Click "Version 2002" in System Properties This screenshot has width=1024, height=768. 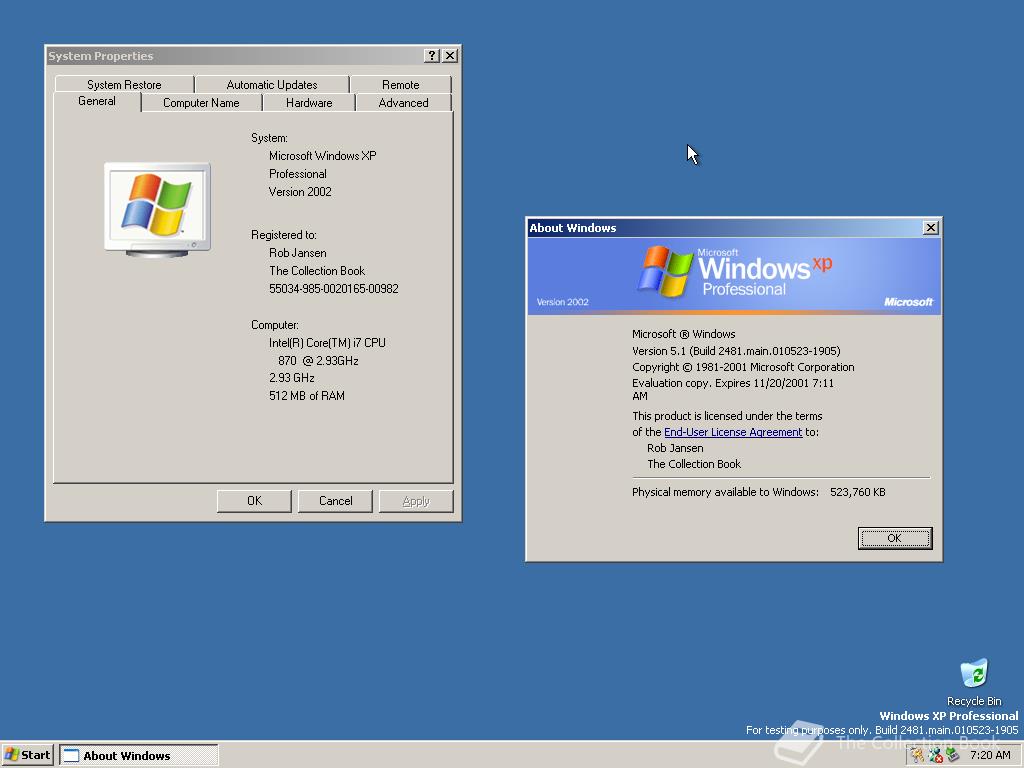[x=300, y=192]
